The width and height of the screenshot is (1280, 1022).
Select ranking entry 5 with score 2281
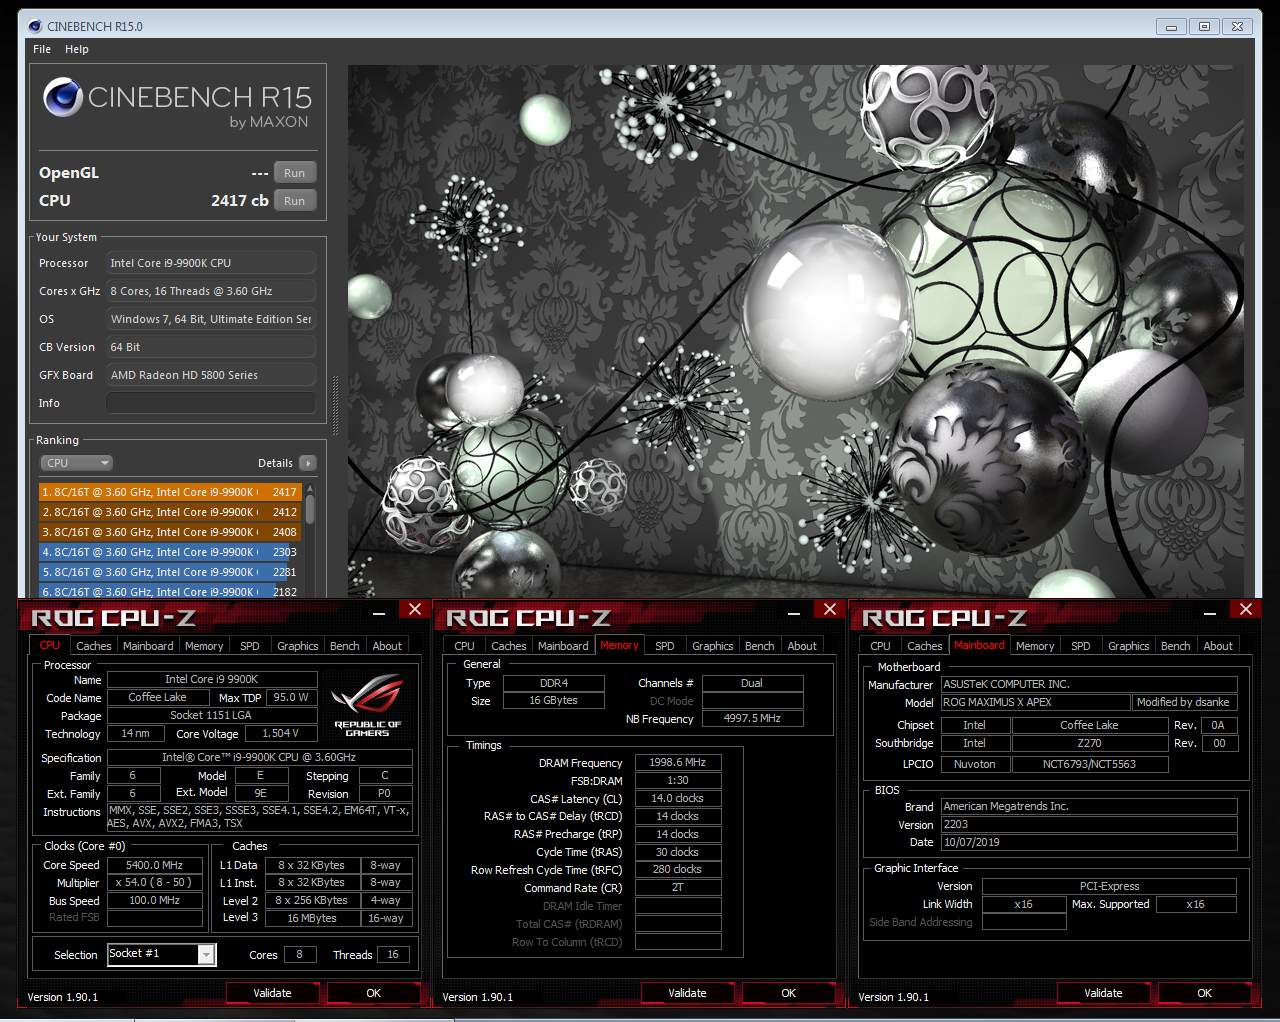pos(169,572)
